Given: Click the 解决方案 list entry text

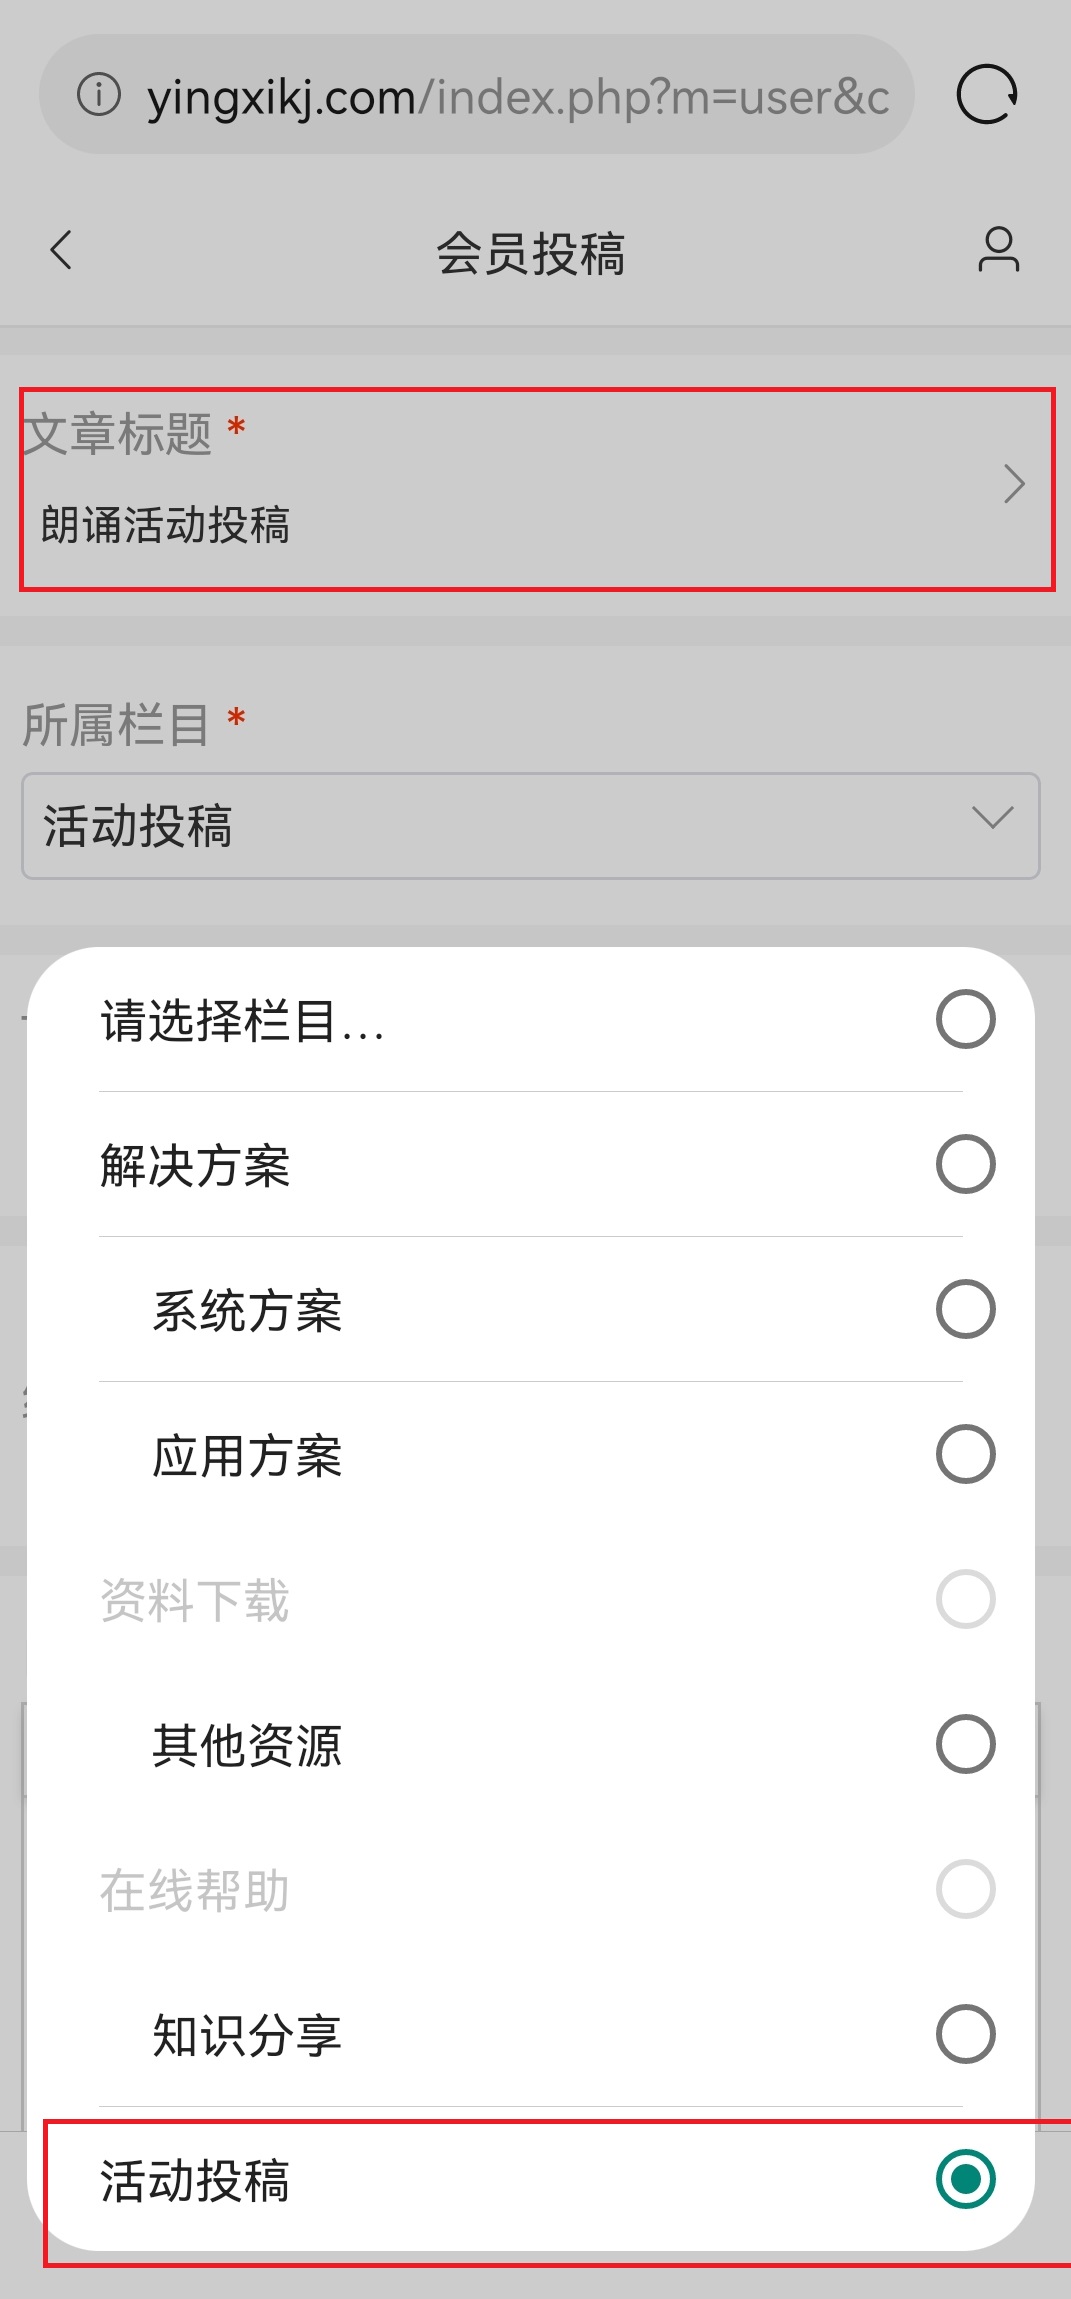Looking at the screenshot, I should (x=195, y=1166).
